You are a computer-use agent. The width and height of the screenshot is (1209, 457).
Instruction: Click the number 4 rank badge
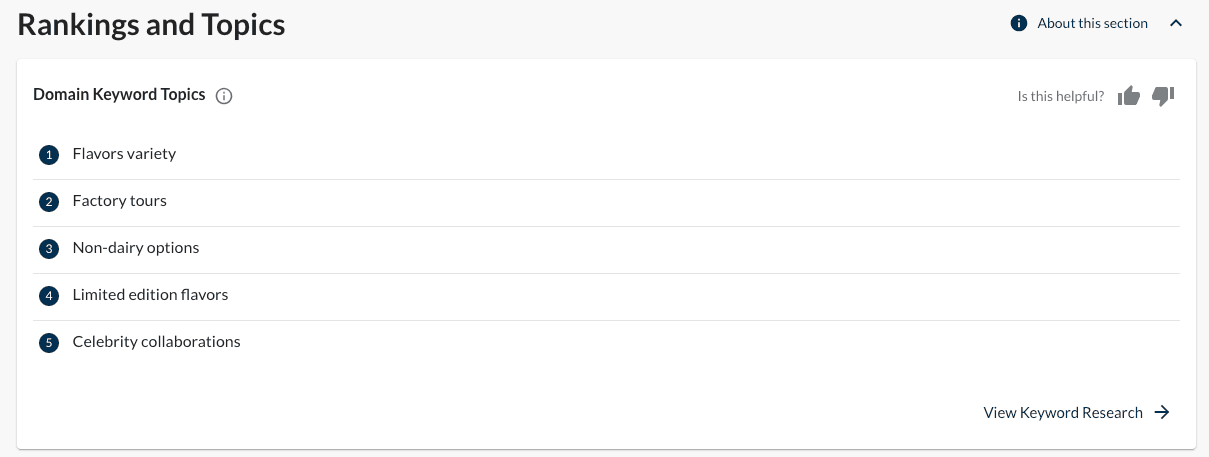pyautogui.click(x=49, y=296)
